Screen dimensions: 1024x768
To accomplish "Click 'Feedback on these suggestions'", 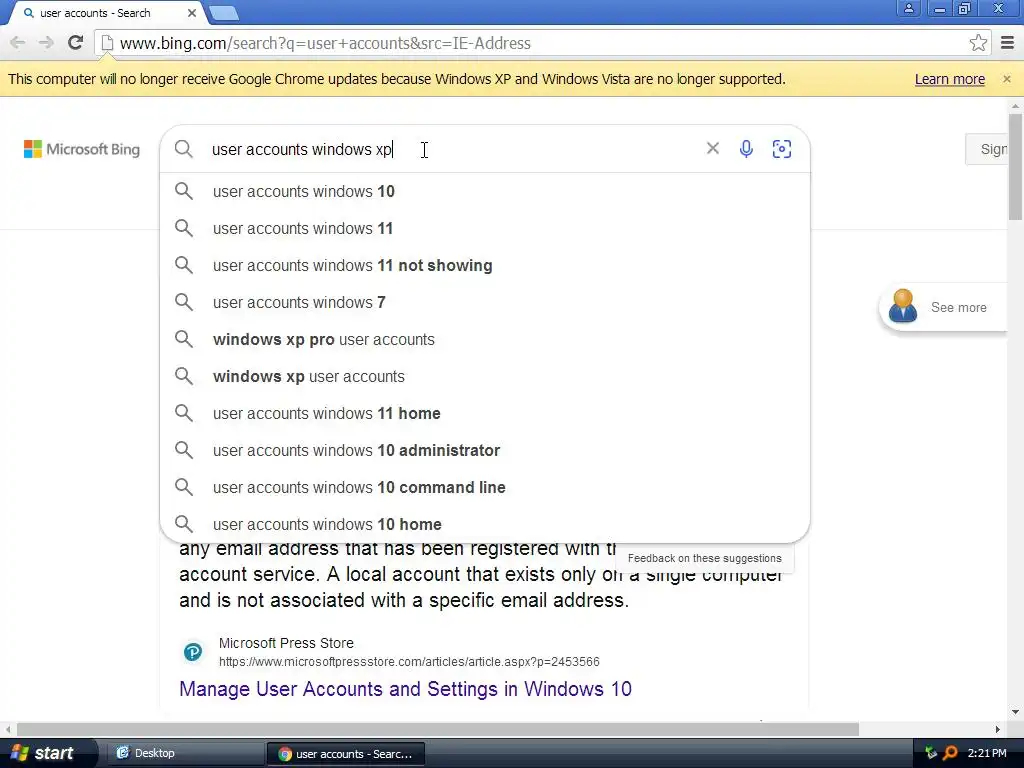I will click(x=705, y=558).
